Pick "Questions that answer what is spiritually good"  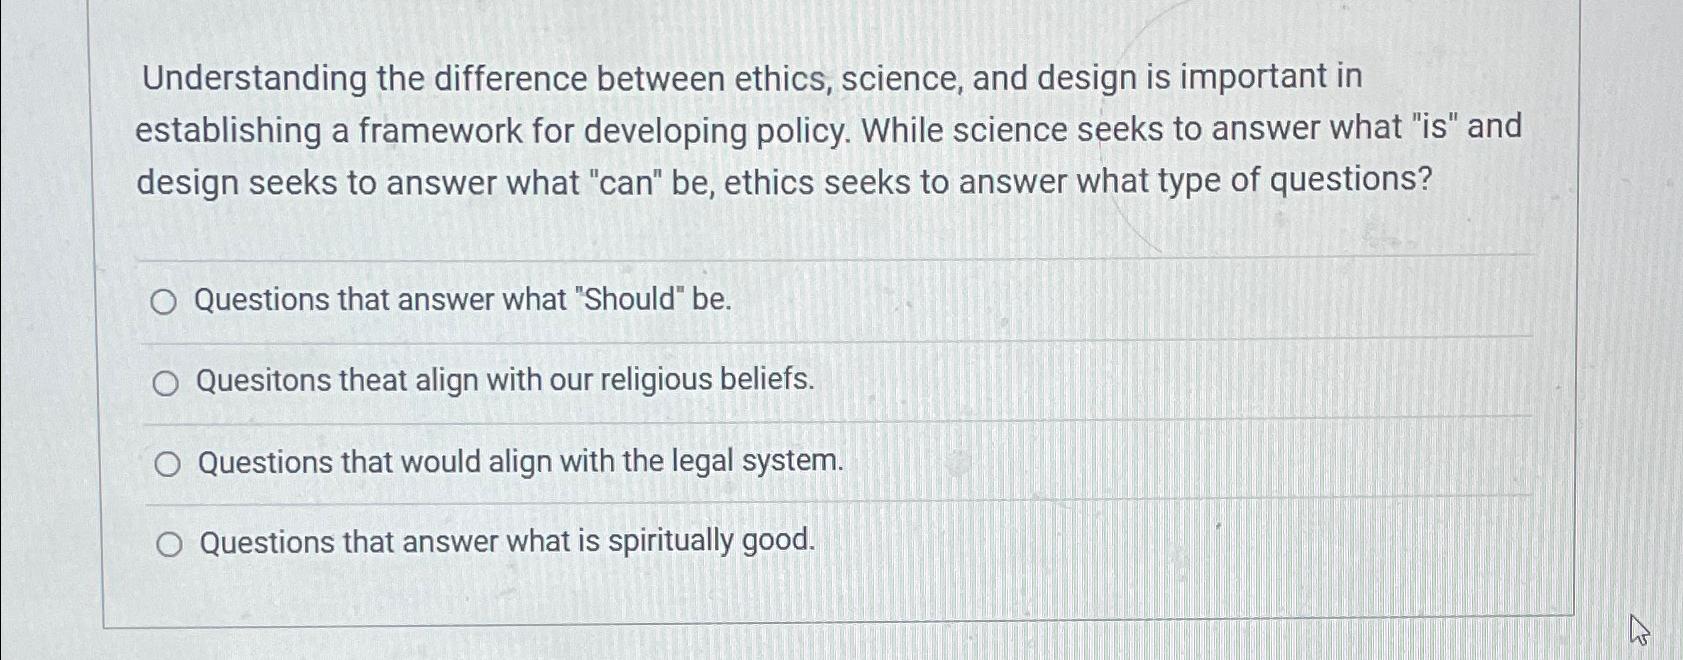point(168,542)
